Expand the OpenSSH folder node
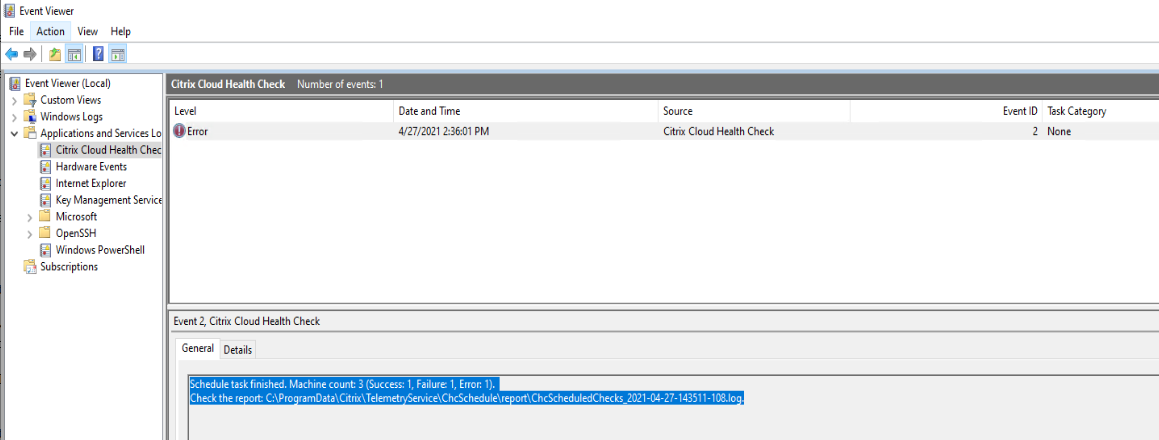Screen dimensions: 1159x440 point(30,234)
